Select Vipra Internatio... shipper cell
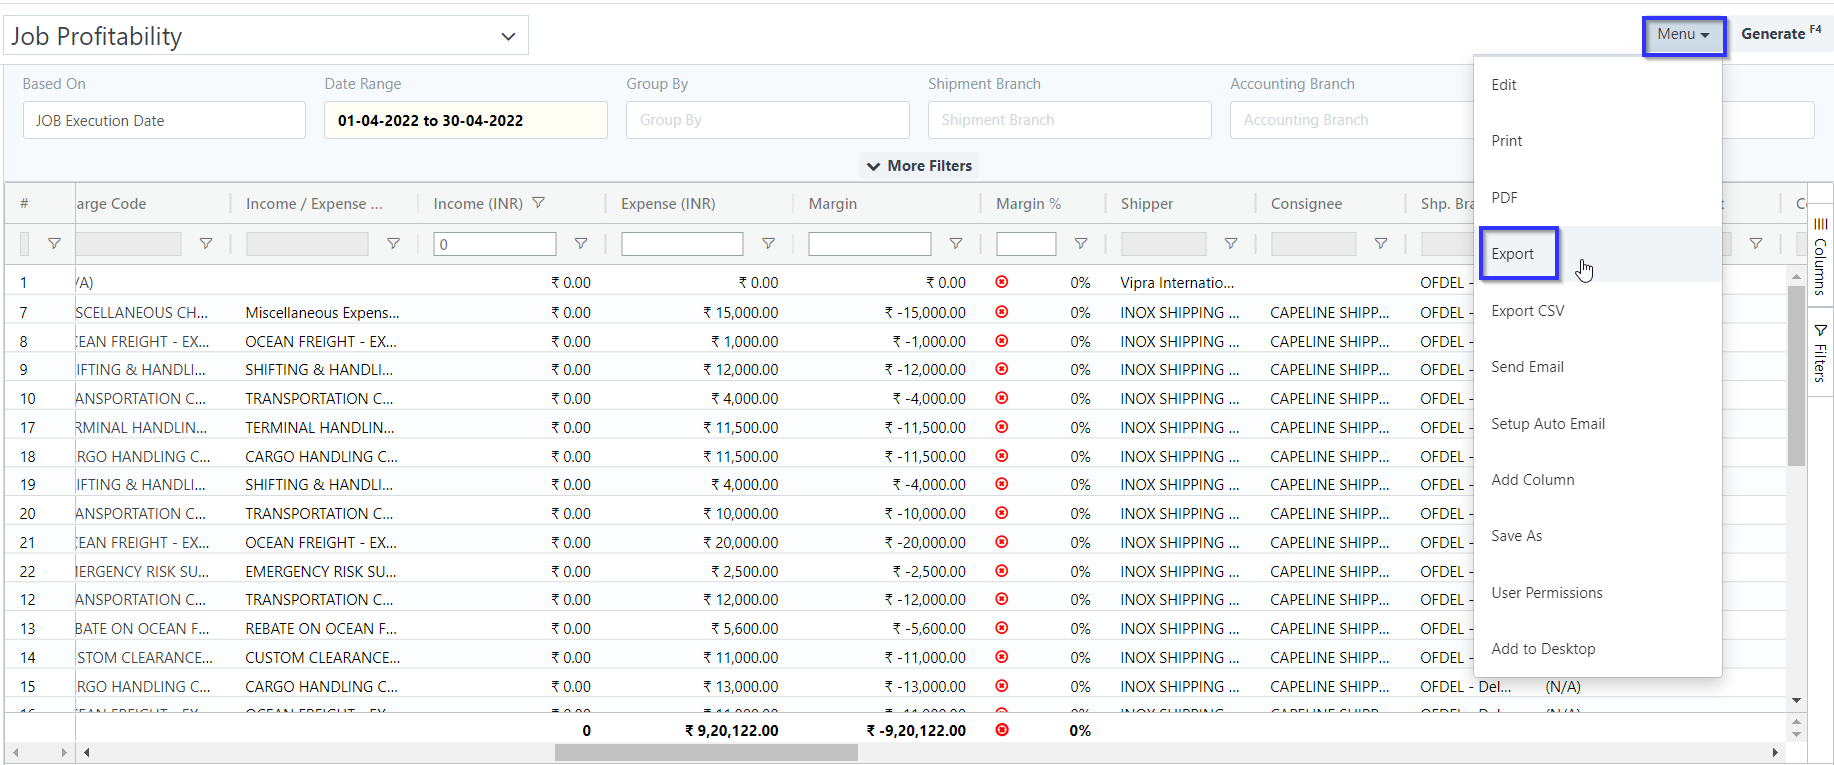This screenshot has height=765, width=1834. tap(1177, 283)
